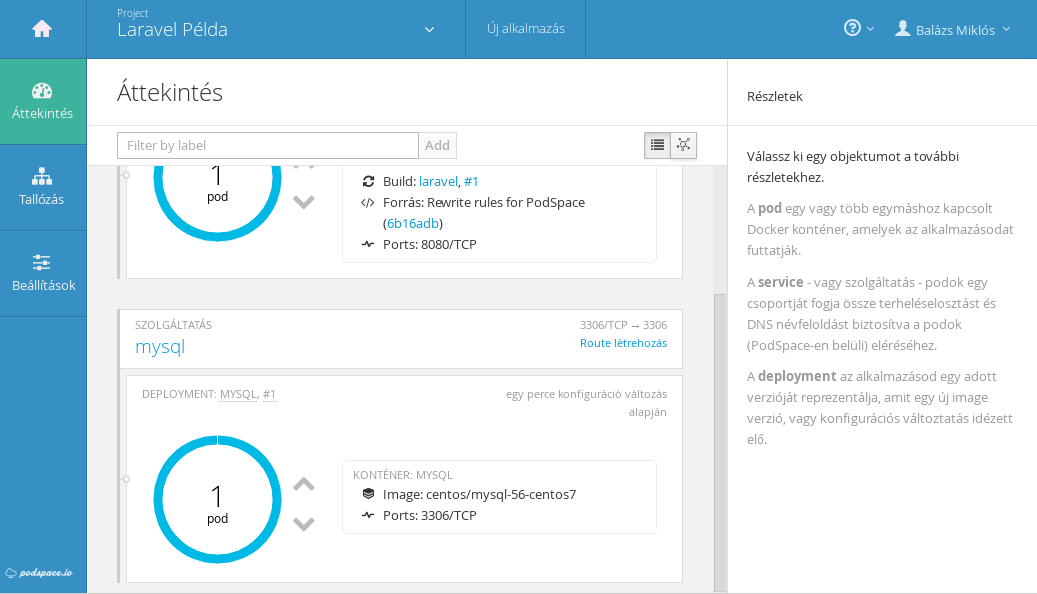Go to the Tallózás sidebar section
This screenshot has width=1037, height=594.
(x=43, y=188)
